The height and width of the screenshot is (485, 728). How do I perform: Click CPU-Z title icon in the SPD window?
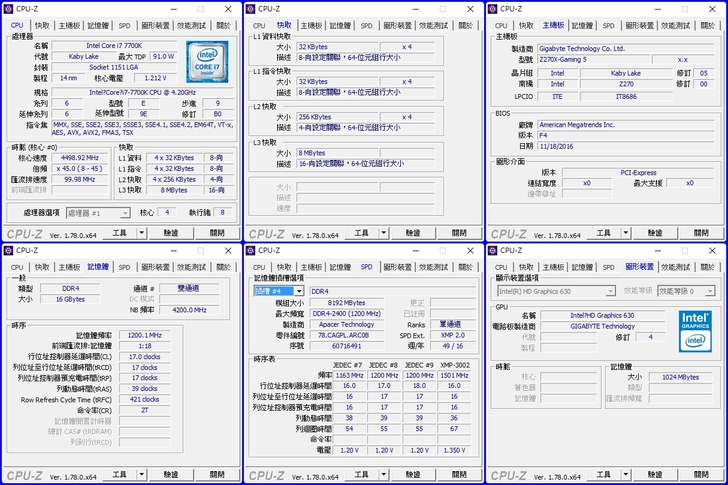pyautogui.click(x=250, y=251)
